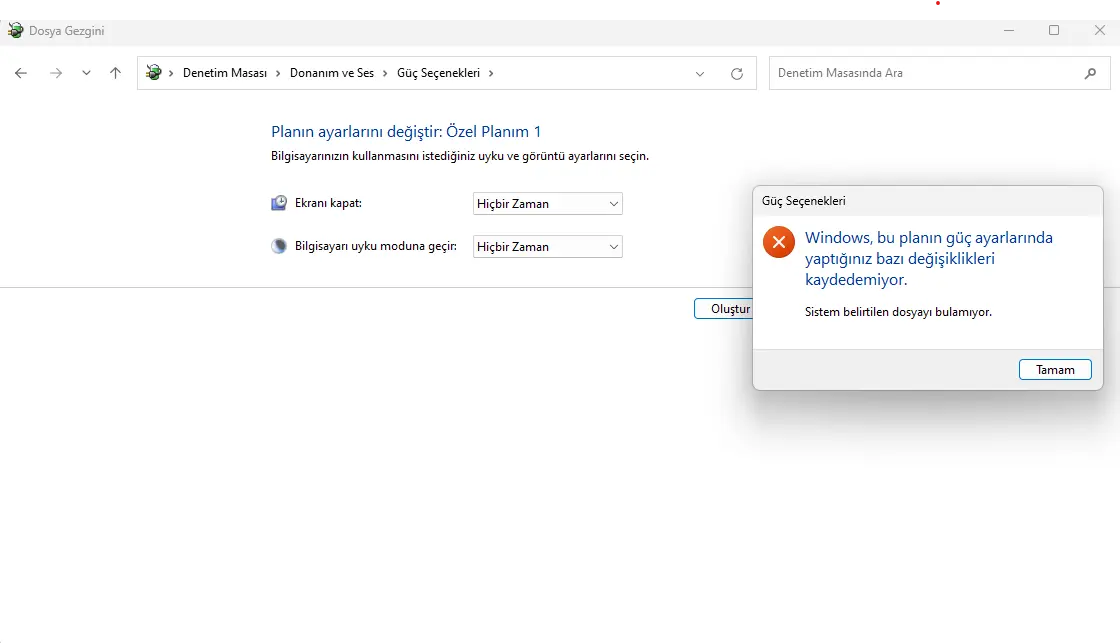
Task: Open address bar history dropdown
Action: [x=700, y=74]
